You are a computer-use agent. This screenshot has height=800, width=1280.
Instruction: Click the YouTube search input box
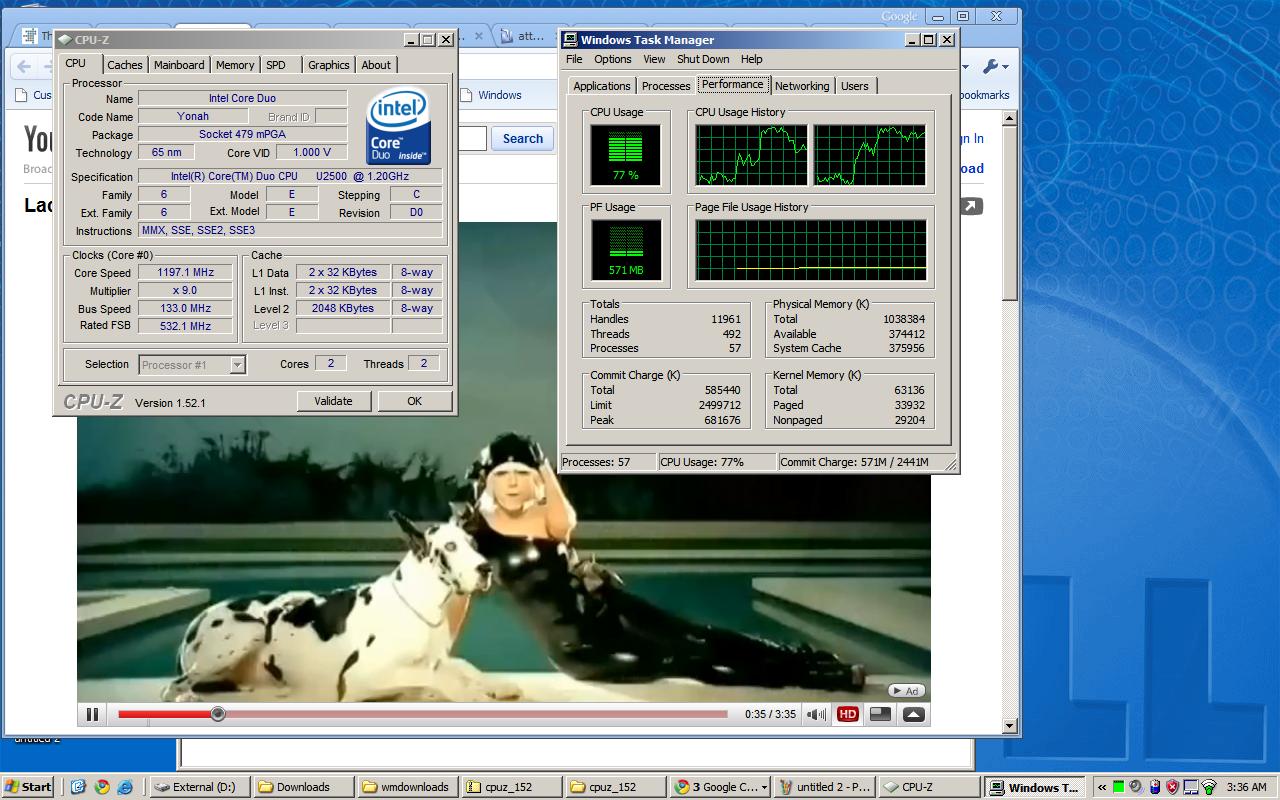471,139
